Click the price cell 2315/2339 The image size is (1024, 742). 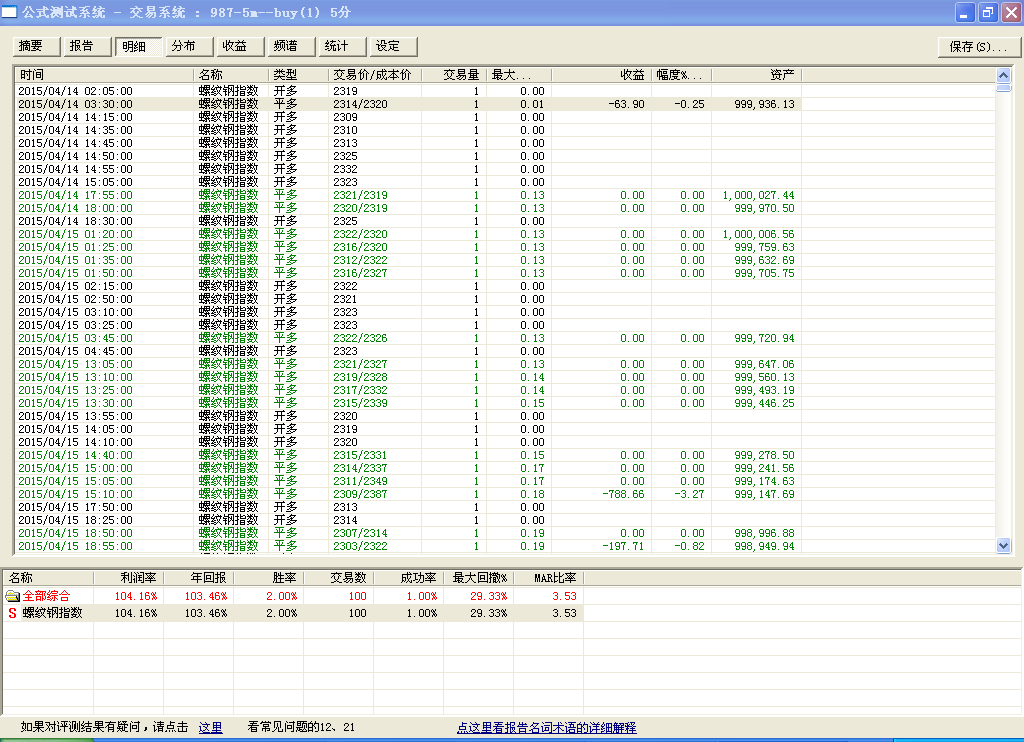(360, 403)
